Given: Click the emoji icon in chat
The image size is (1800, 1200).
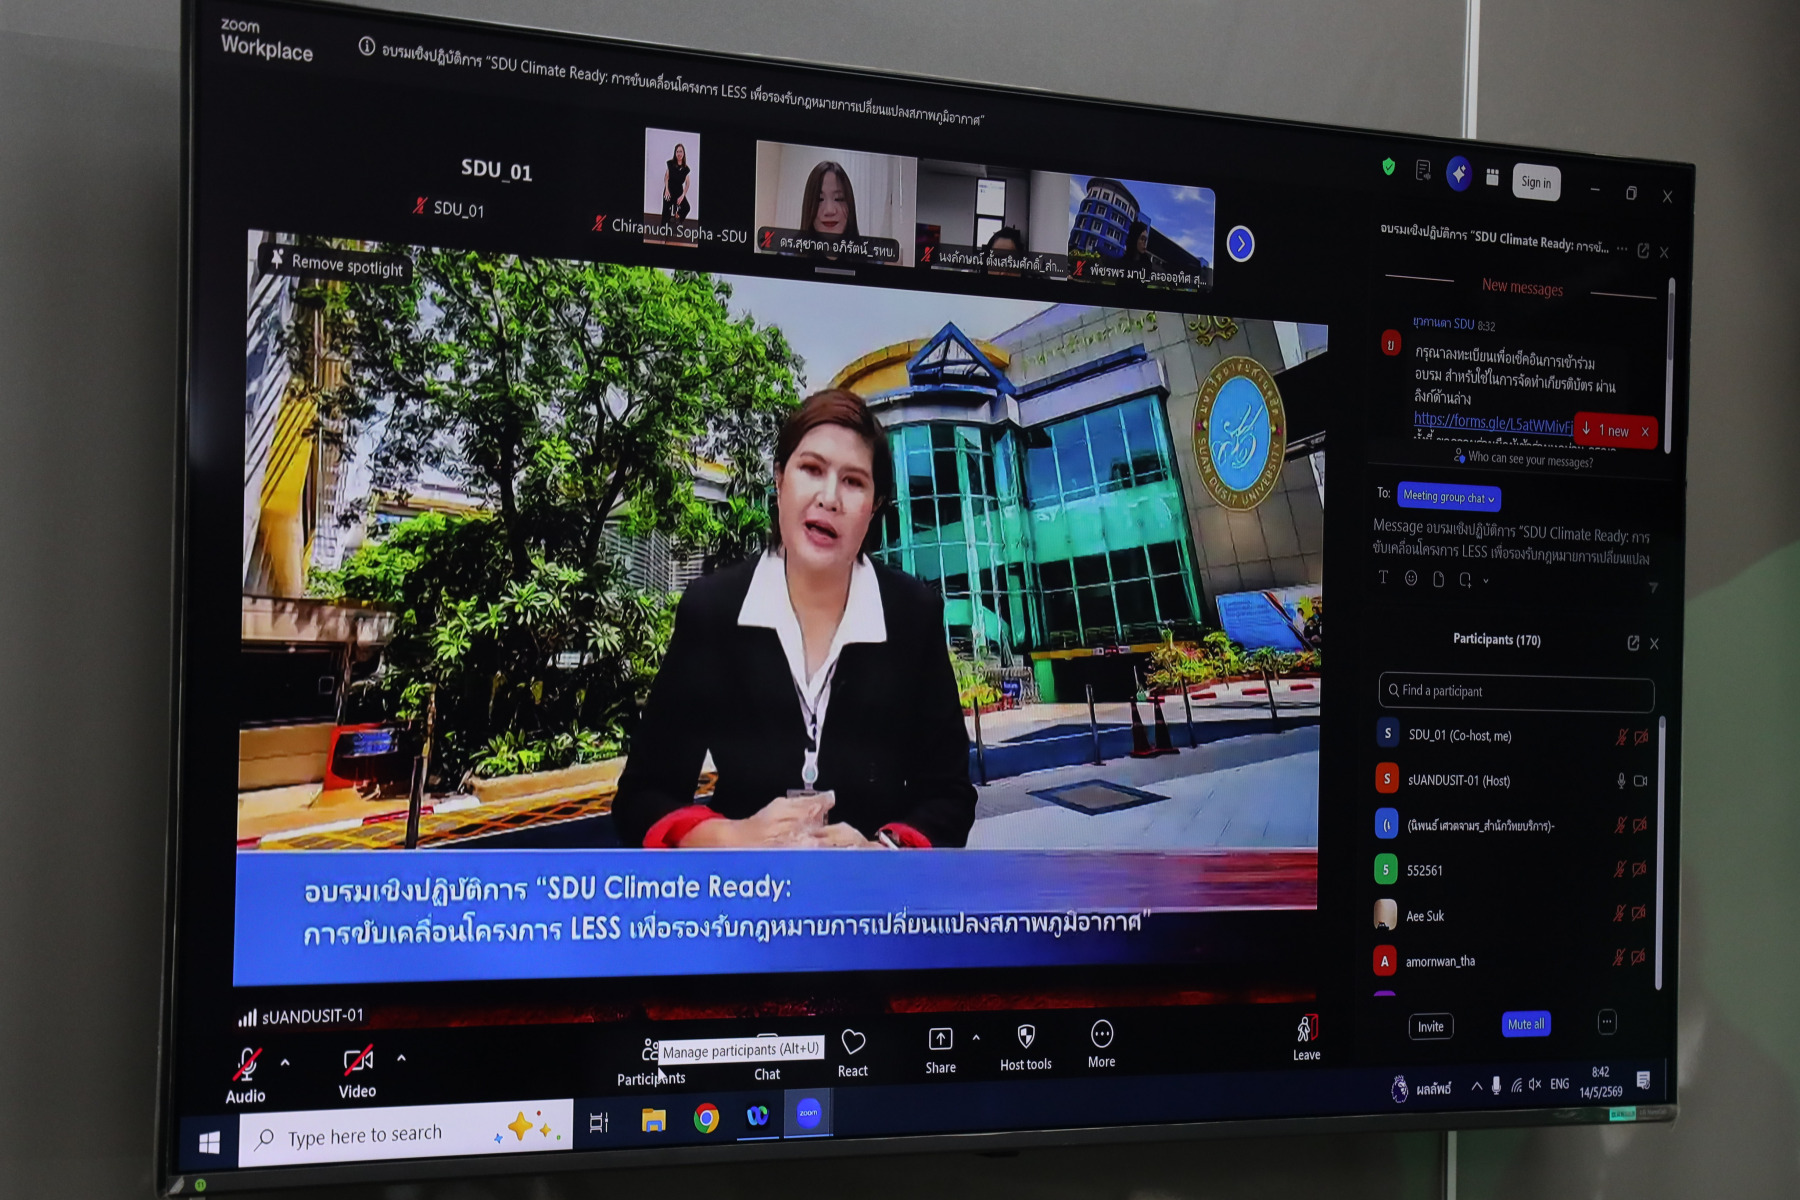Looking at the screenshot, I should coord(1411,578).
